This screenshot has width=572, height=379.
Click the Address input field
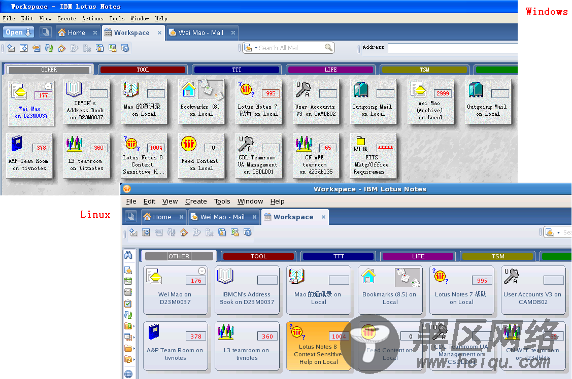(x=453, y=48)
